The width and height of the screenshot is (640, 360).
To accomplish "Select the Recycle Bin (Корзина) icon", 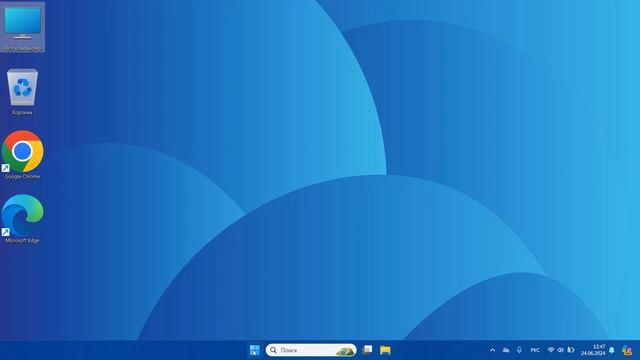I will click(x=22, y=92).
